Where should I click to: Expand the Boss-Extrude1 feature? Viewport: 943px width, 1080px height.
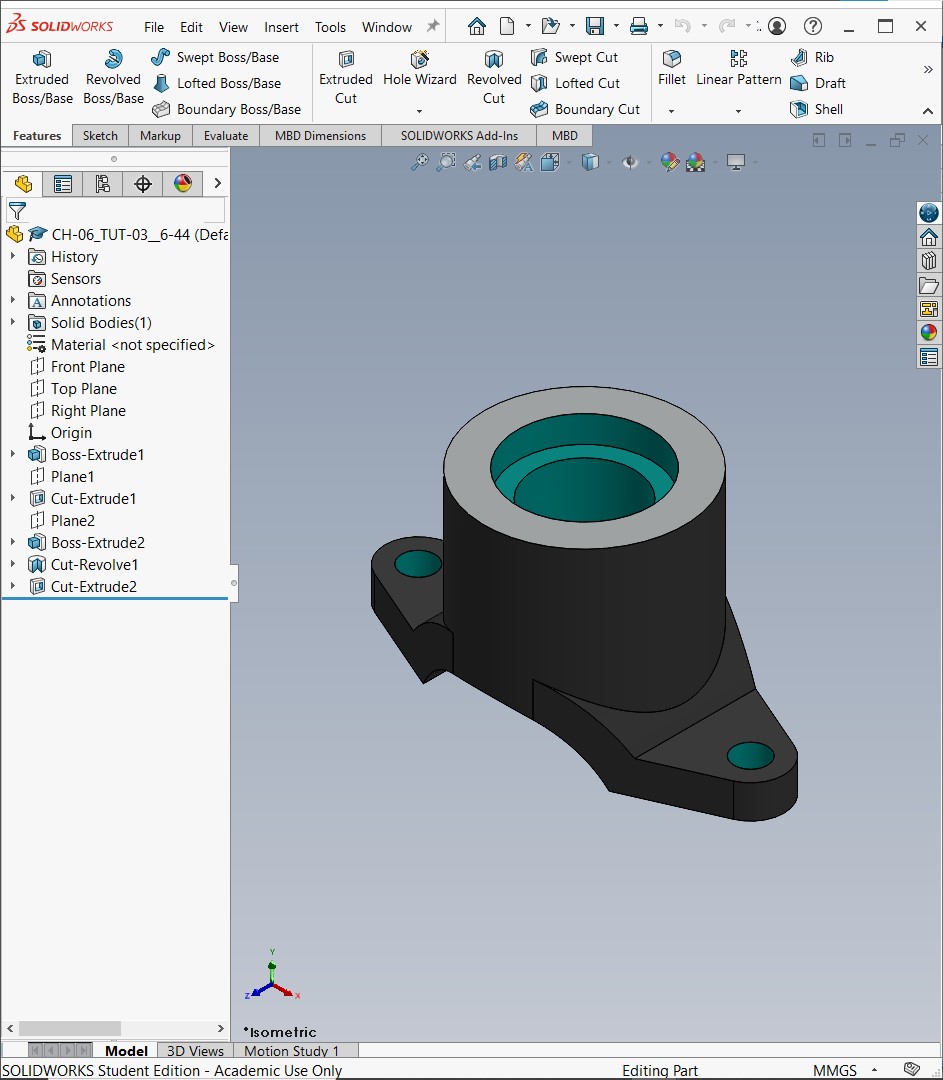click(12, 455)
